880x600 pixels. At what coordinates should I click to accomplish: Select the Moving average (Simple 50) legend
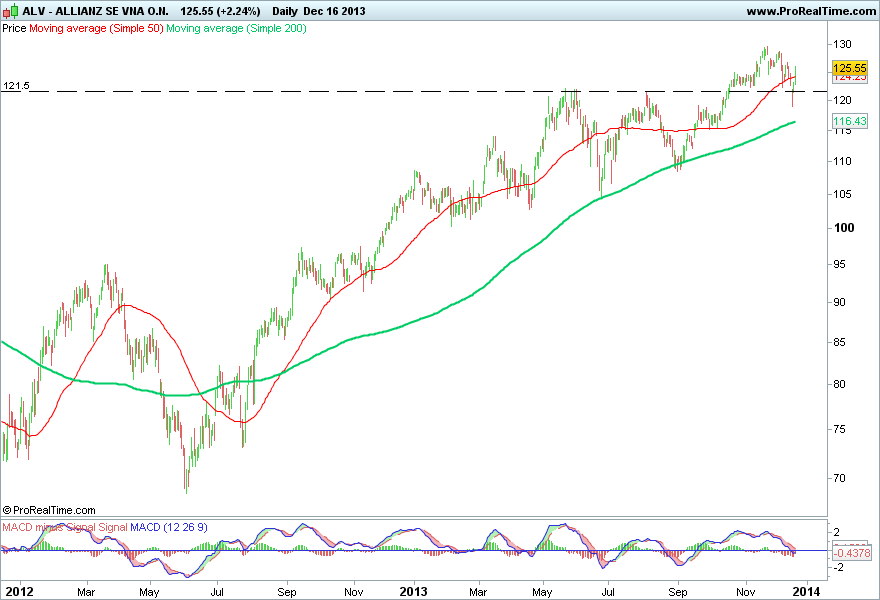coord(96,28)
